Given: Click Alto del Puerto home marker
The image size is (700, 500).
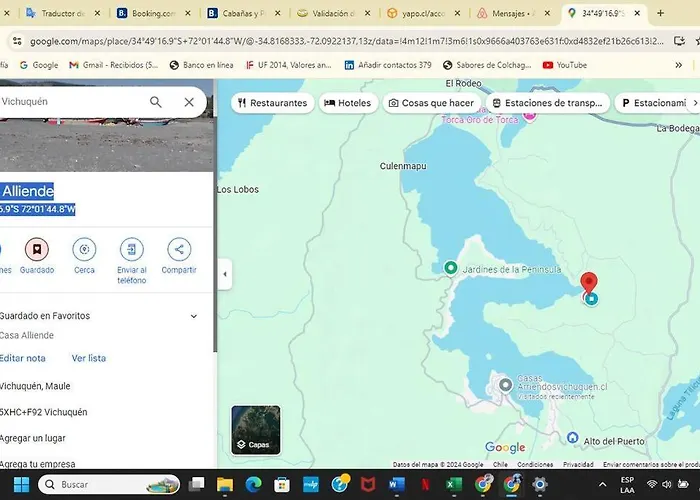Looking at the screenshot, I should tap(572, 438).
